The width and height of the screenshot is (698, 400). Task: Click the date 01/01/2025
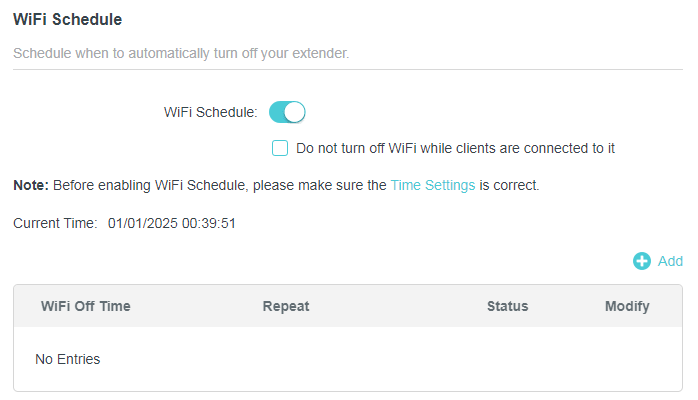[141, 223]
